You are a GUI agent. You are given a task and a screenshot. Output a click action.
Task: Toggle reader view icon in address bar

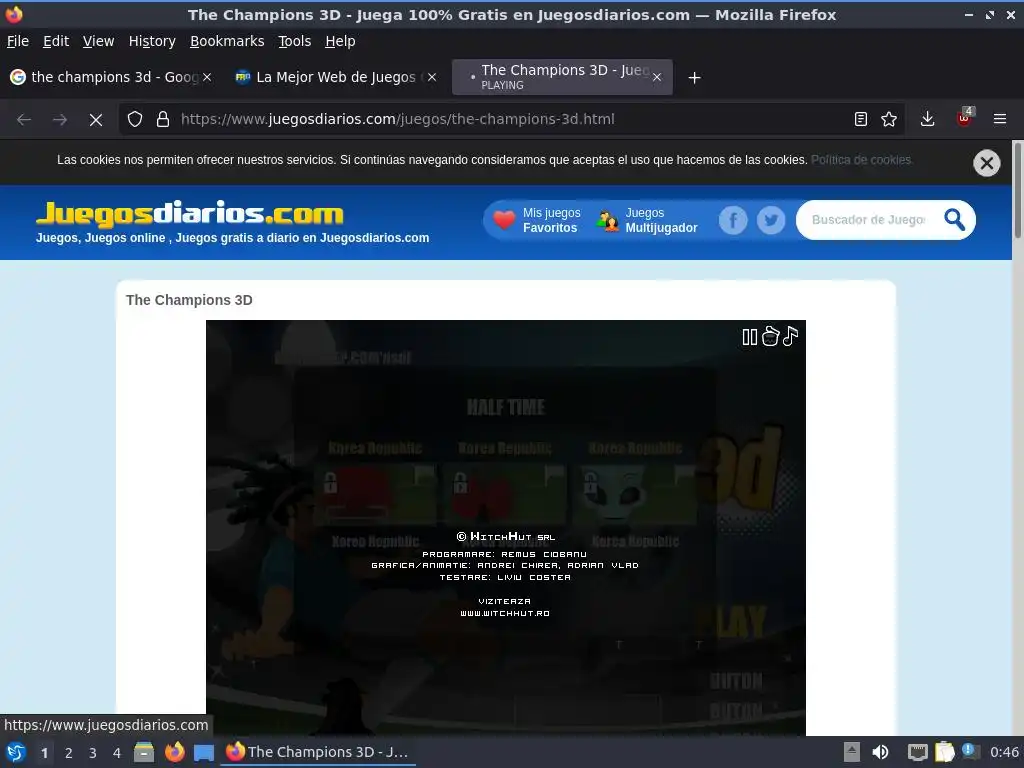point(861,120)
